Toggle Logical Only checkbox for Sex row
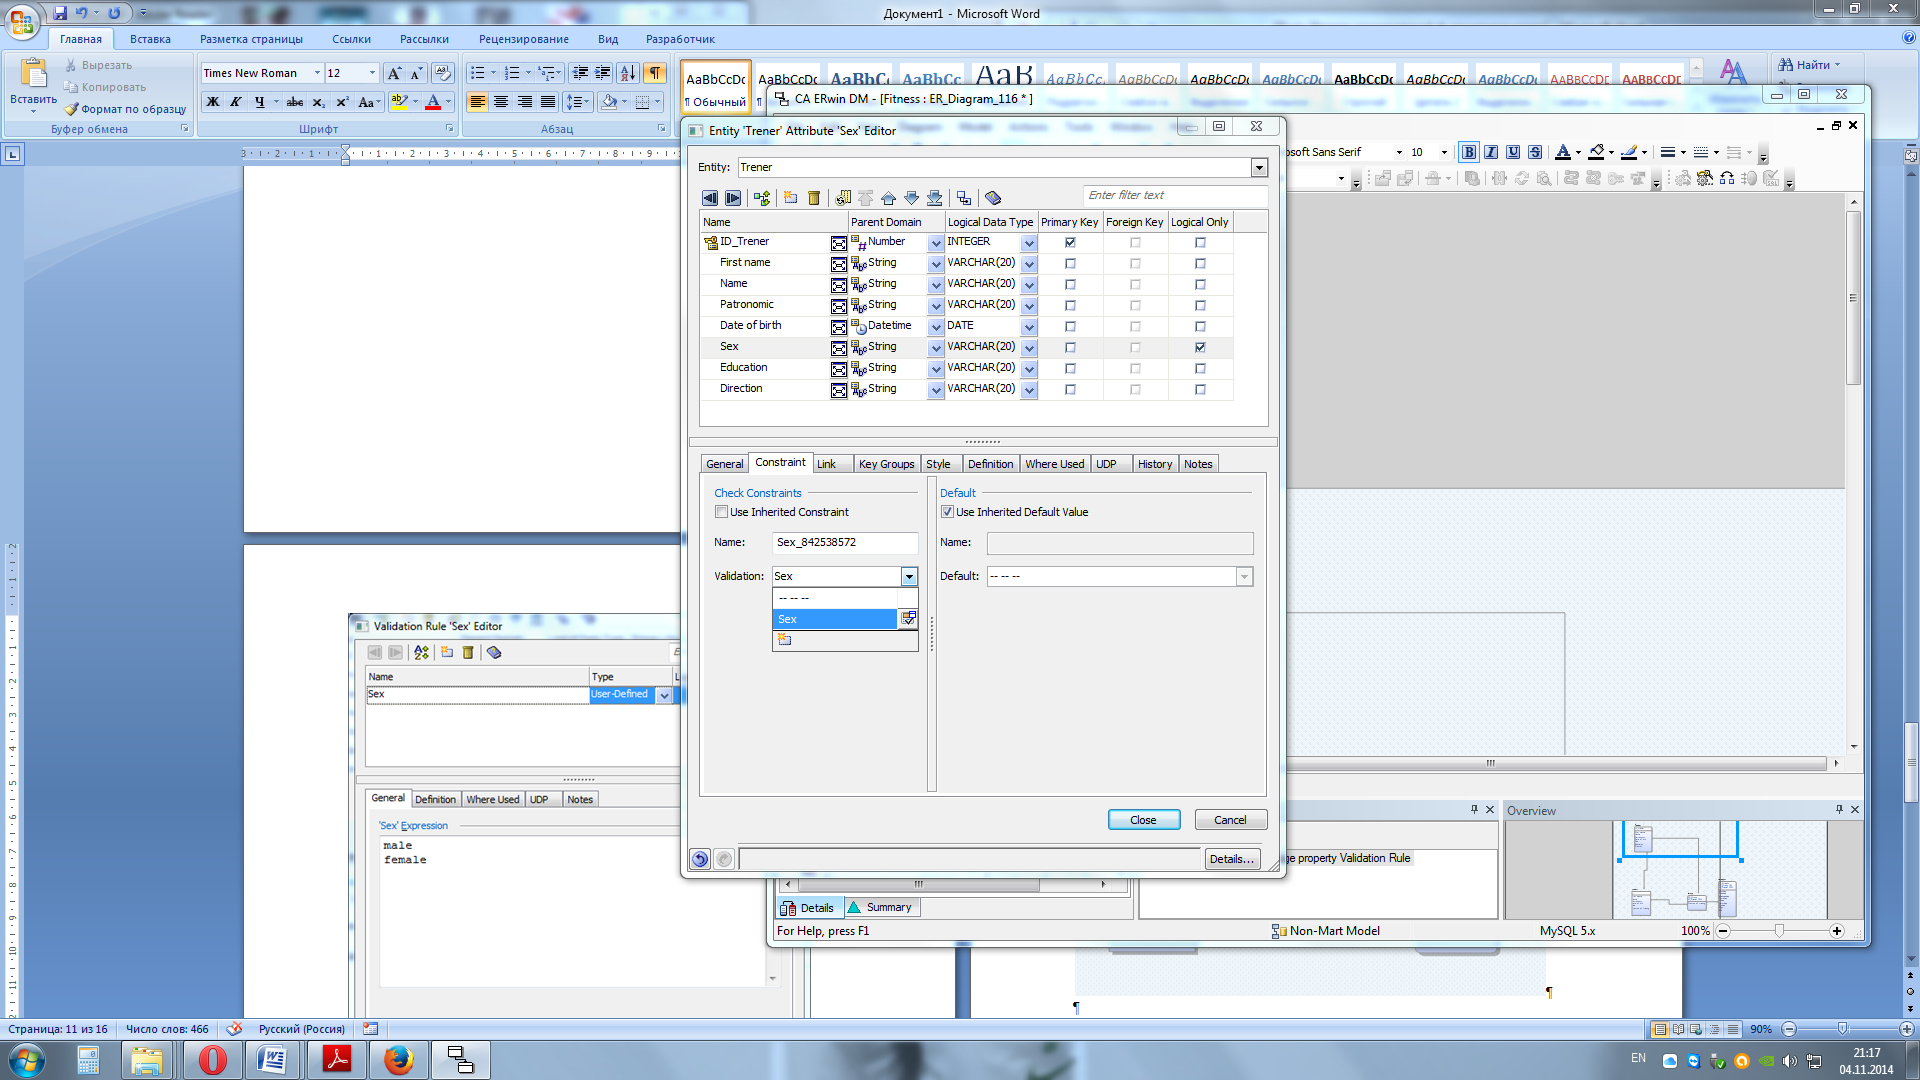Image resolution: width=1920 pixels, height=1080 pixels. pos(1200,347)
